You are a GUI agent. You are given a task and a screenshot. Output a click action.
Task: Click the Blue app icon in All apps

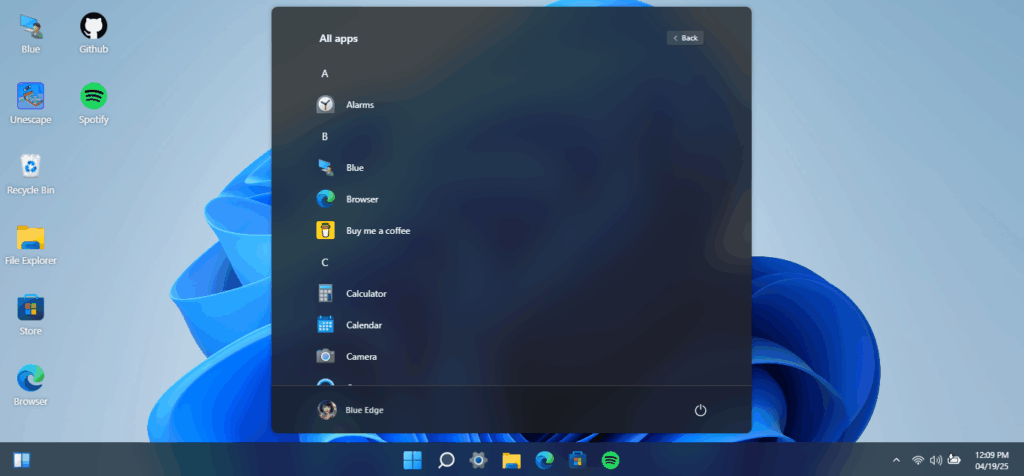[x=325, y=168]
